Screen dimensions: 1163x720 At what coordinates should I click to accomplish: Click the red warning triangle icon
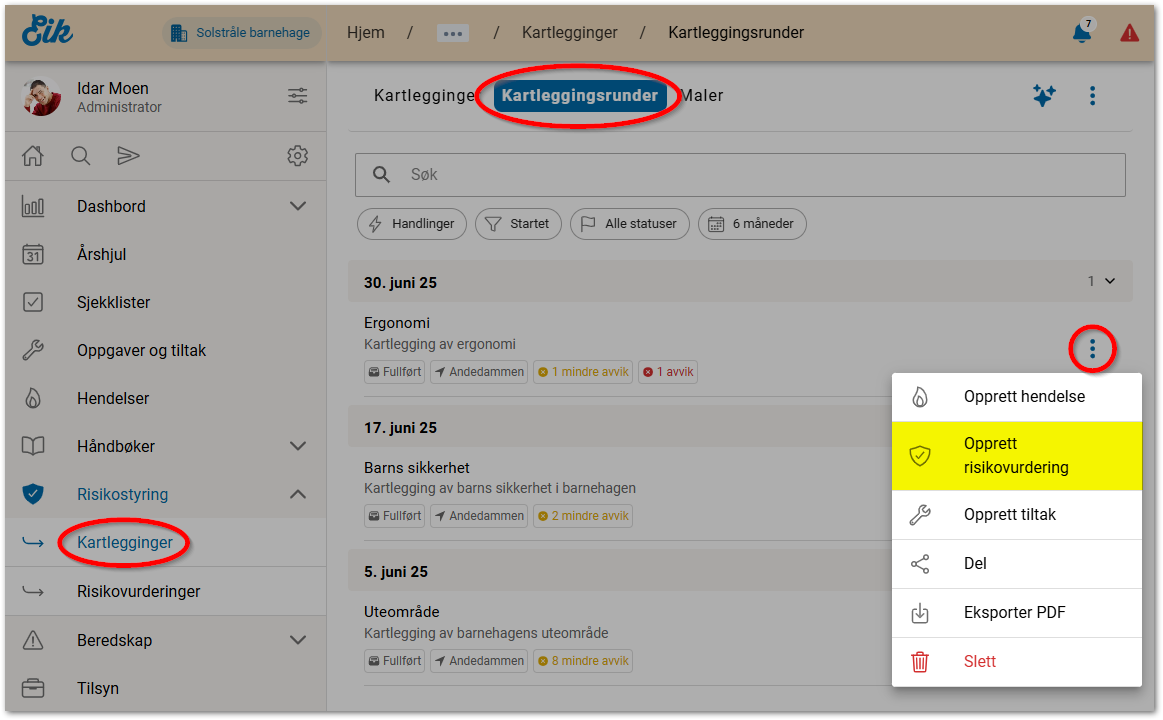point(1130,33)
